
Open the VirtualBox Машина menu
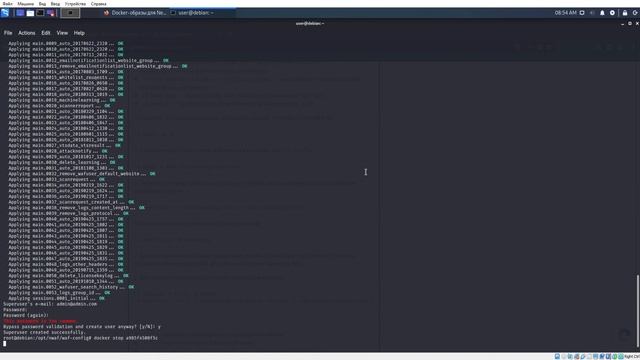point(25,4)
